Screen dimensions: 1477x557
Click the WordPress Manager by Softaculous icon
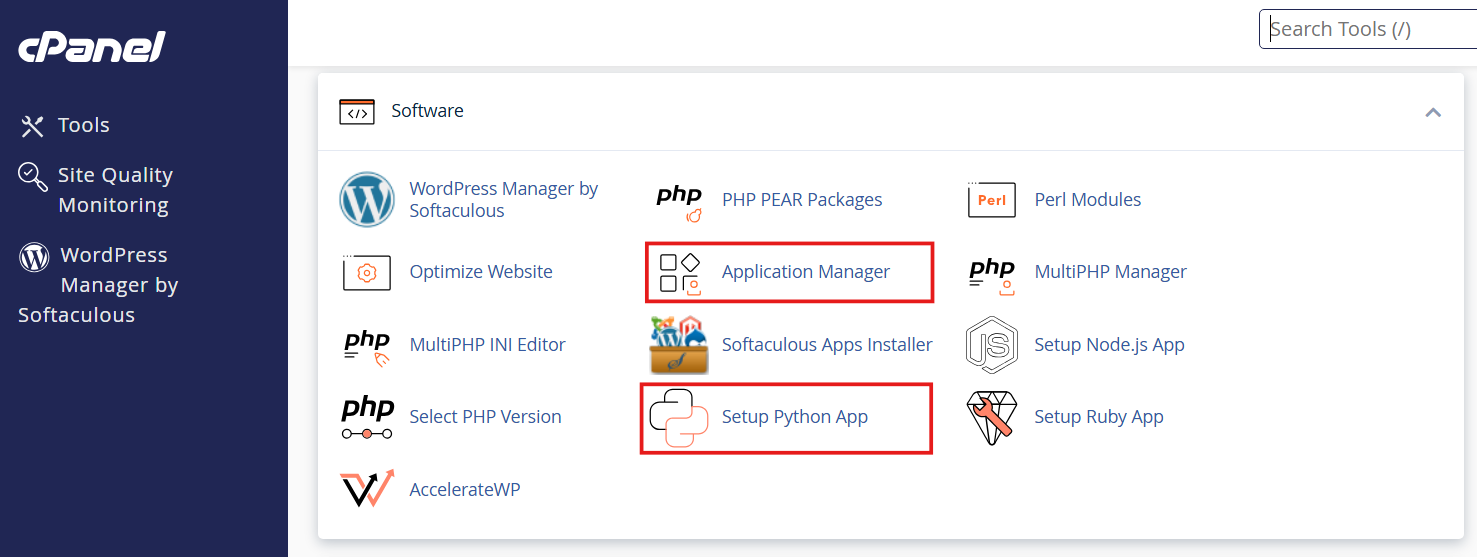tap(367, 199)
